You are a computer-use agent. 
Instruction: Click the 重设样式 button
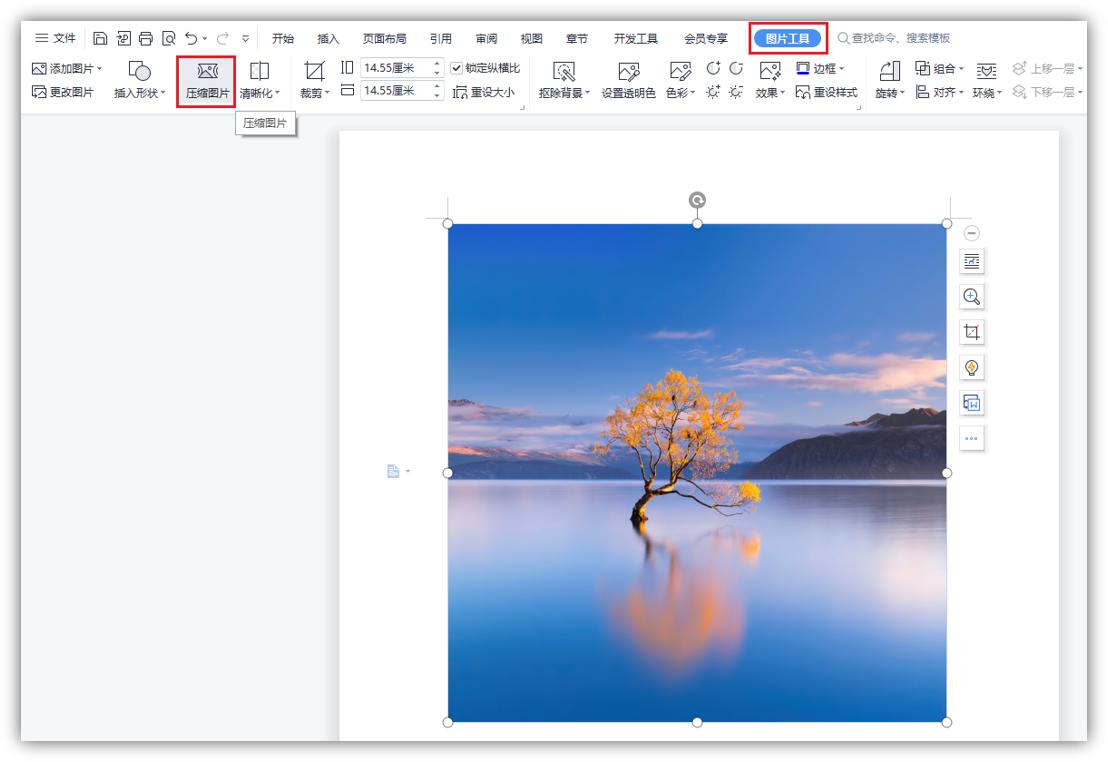tap(826, 92)
